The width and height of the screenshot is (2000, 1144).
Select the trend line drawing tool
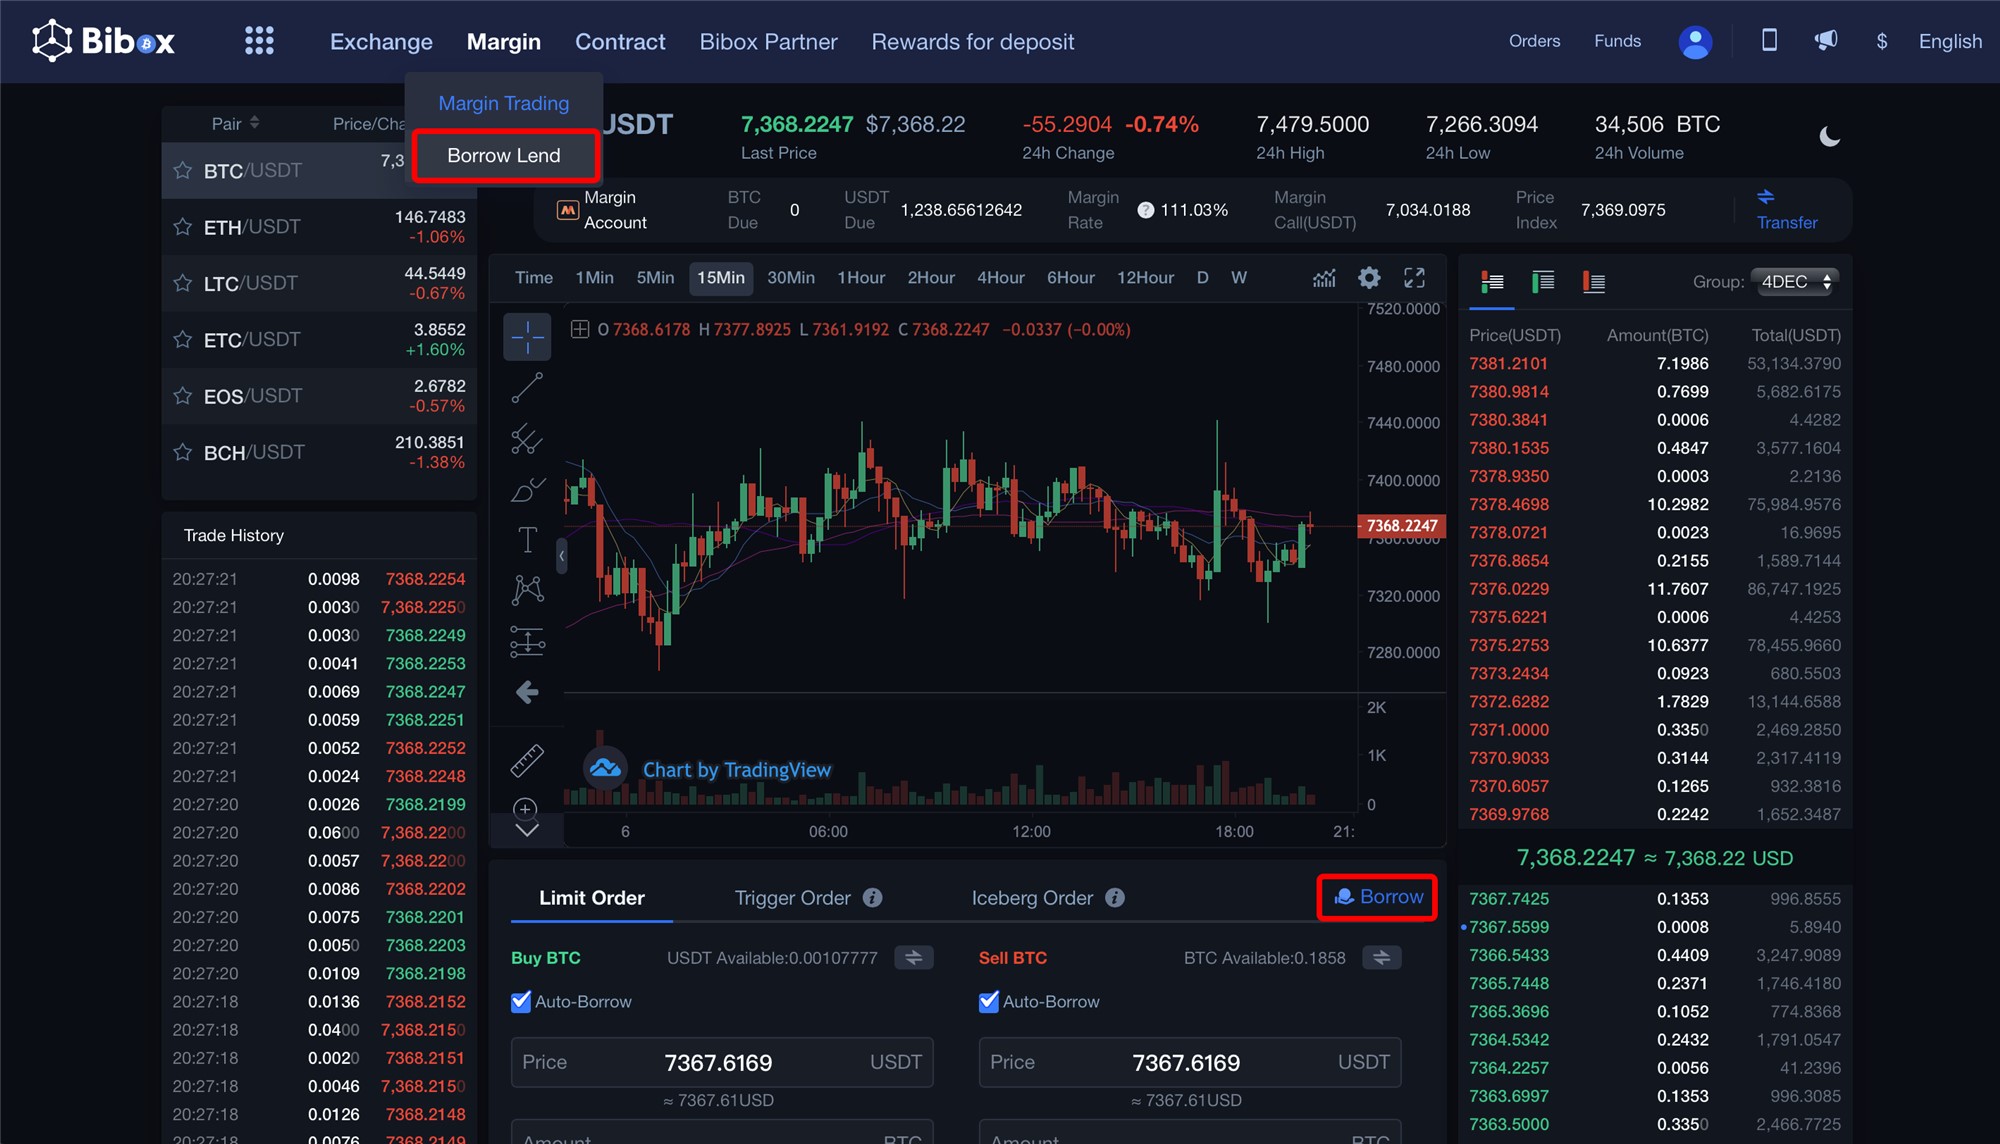click(x=527, y=388)
